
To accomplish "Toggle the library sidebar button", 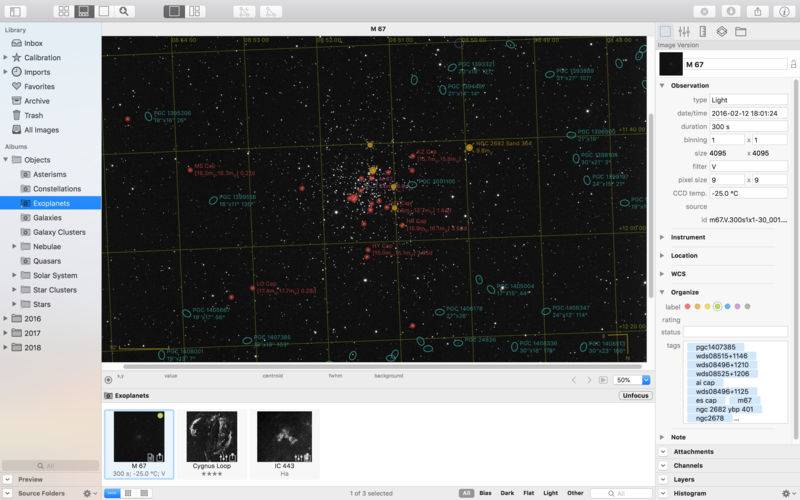I will point(16,11).
